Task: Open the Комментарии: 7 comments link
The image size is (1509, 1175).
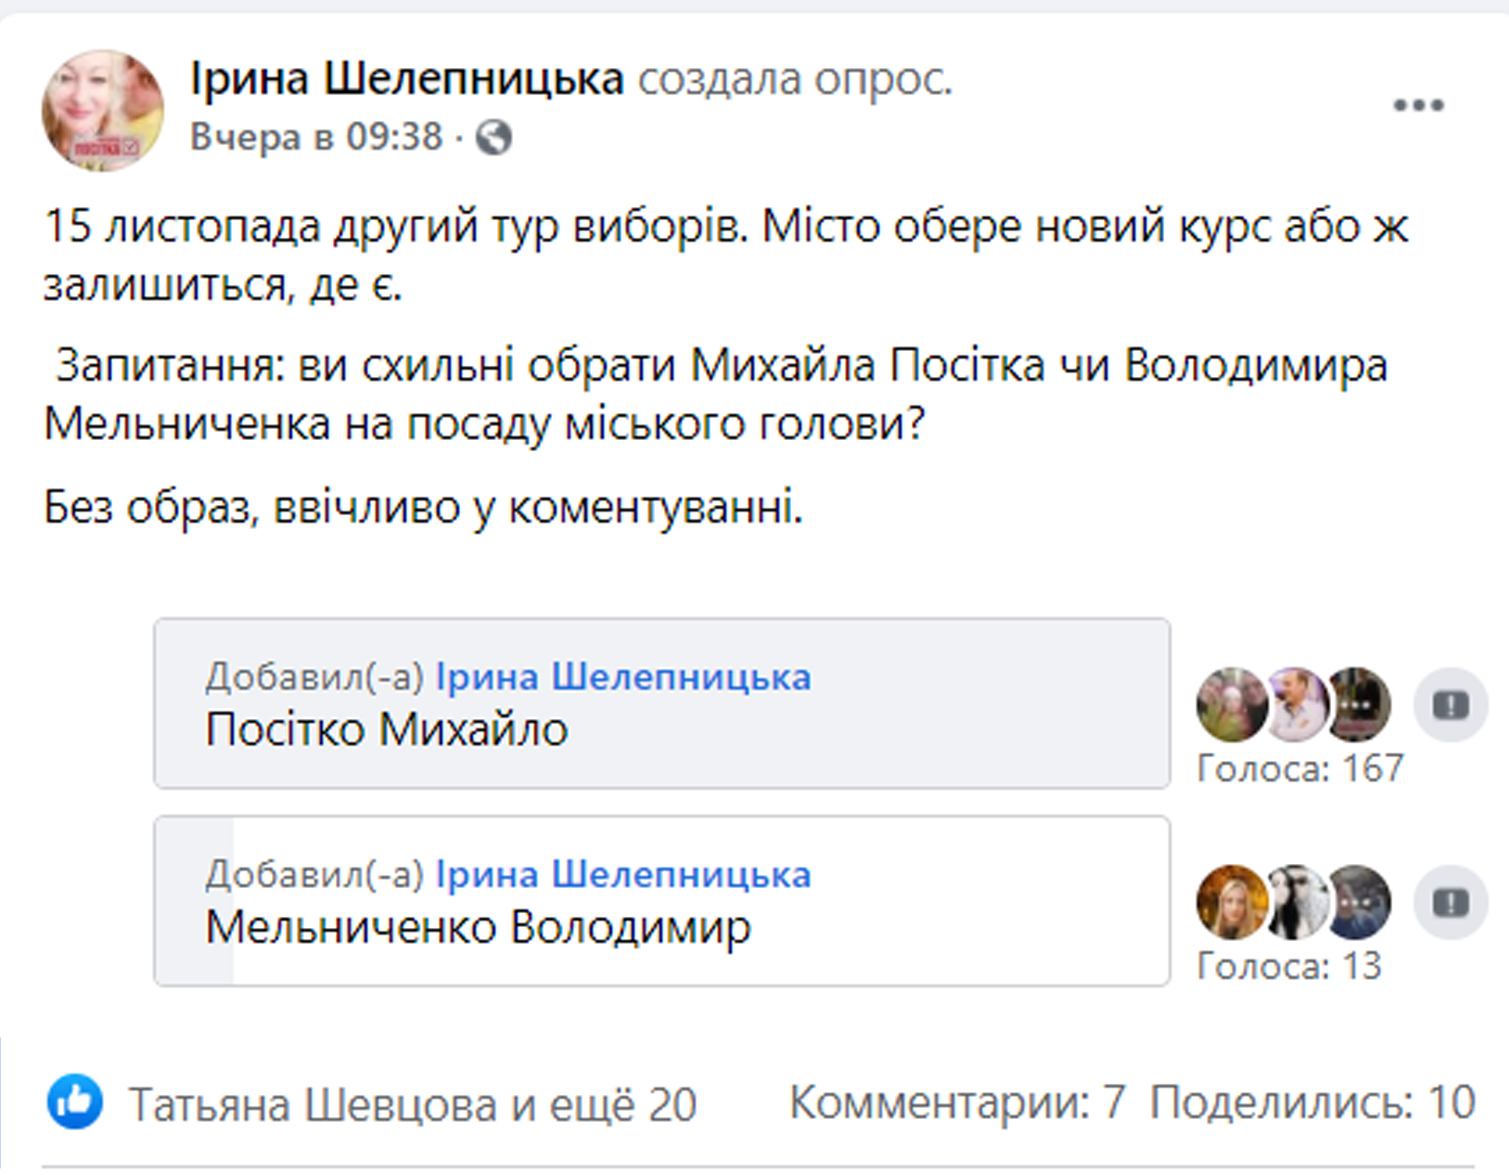Action: (957, 1103)
